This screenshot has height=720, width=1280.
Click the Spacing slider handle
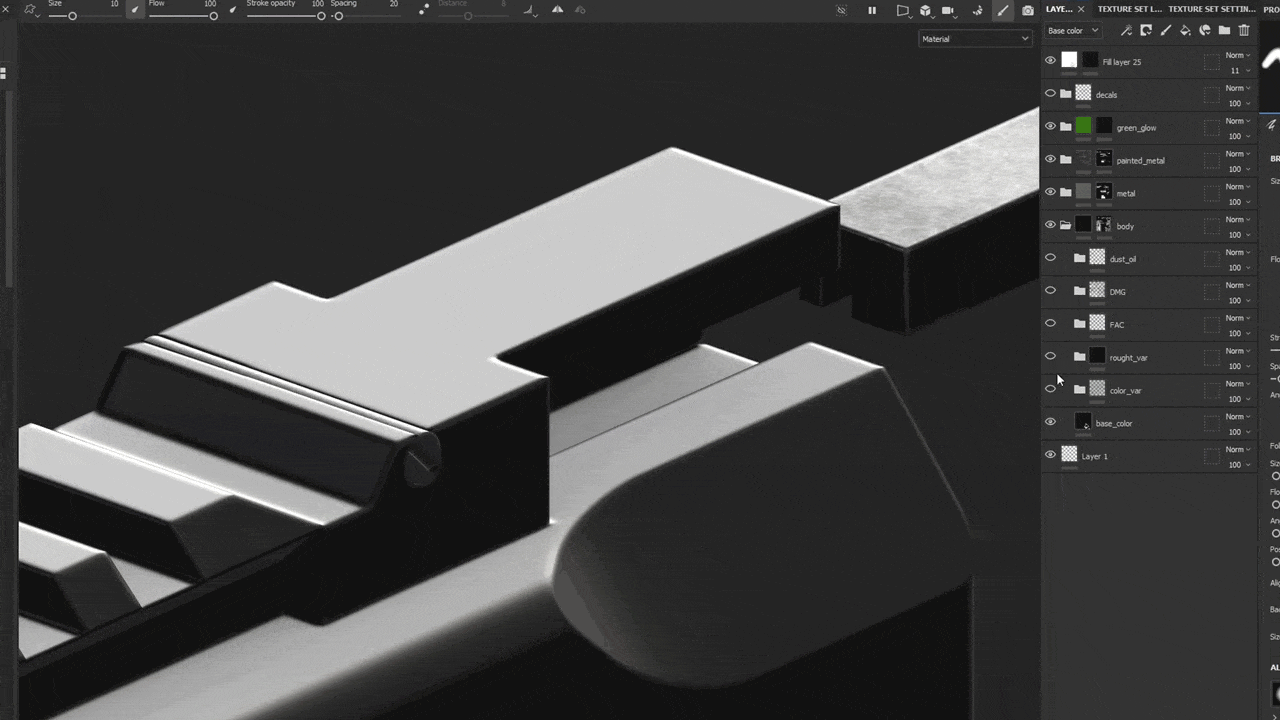pyautogui.click(x=339, y=16)
